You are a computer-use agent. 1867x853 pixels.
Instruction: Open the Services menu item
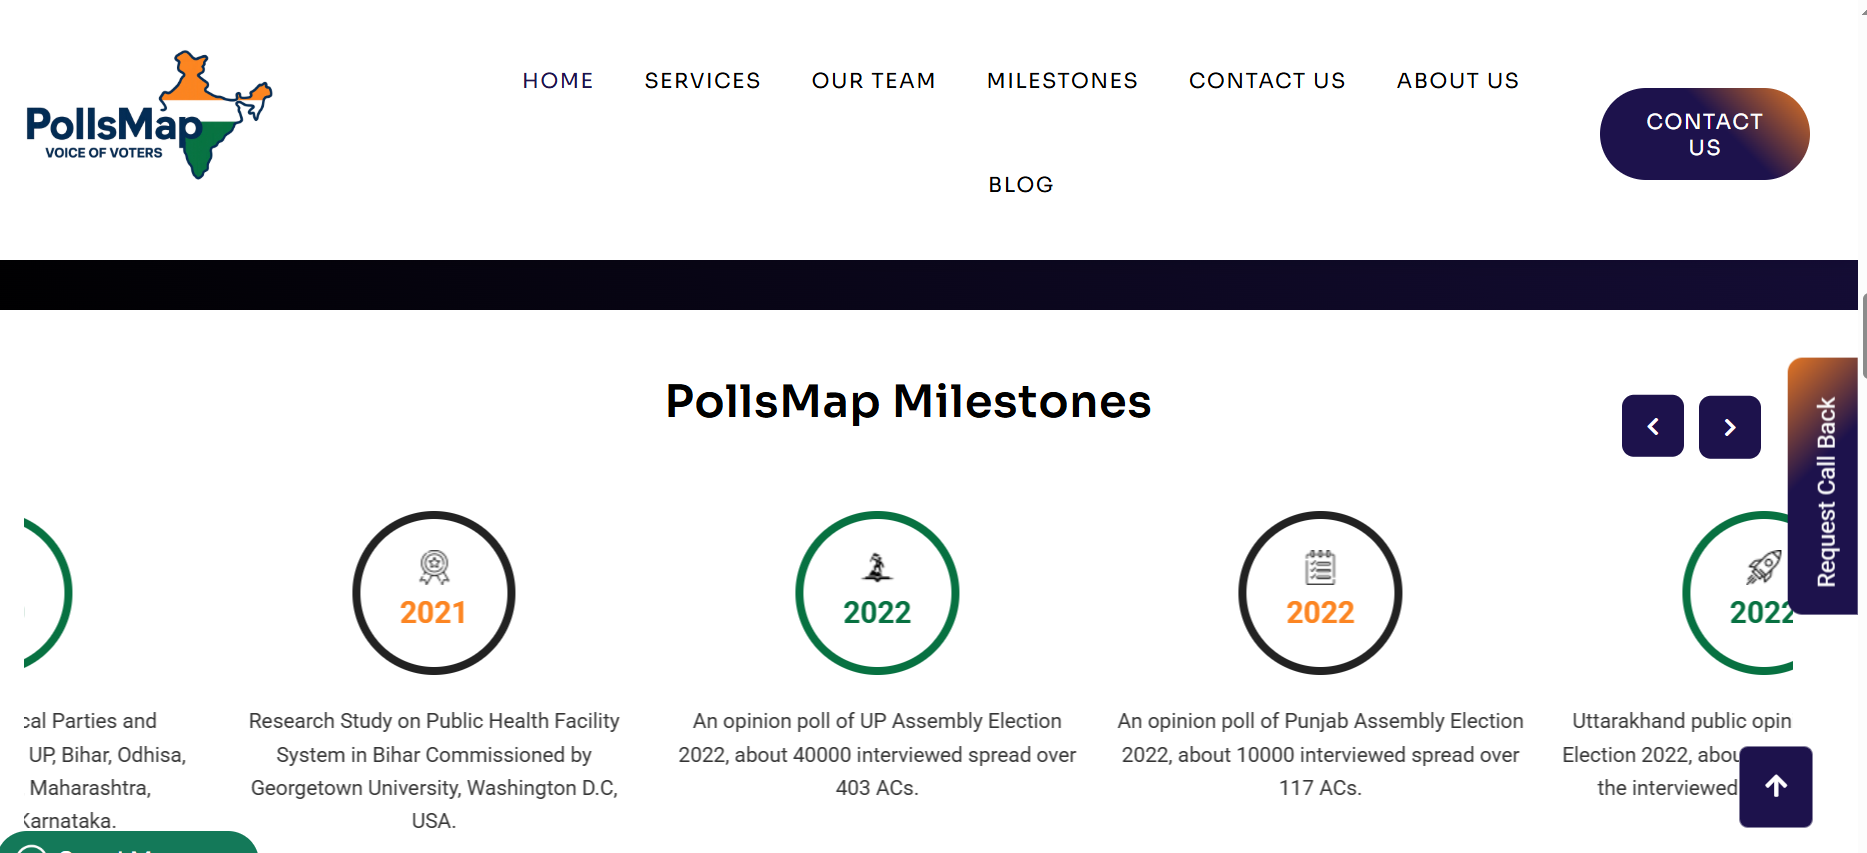pyautogui.click(x=703, y=80)
